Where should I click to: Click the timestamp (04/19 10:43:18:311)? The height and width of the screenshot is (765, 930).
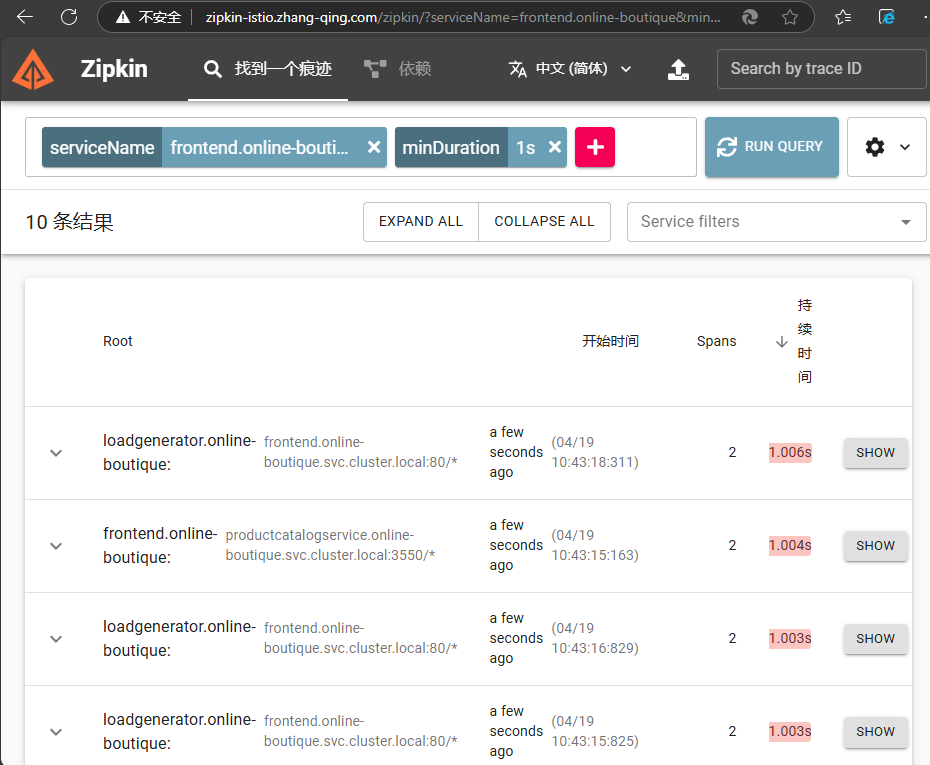tap(595, 452)
